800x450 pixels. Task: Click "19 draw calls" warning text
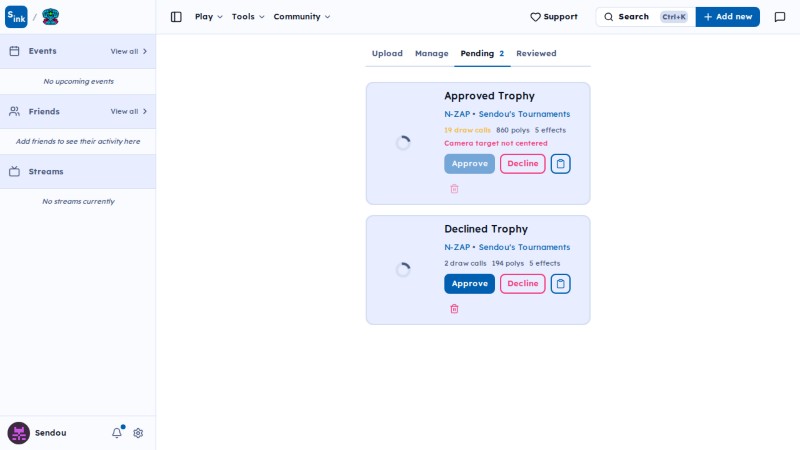point(467,130)
